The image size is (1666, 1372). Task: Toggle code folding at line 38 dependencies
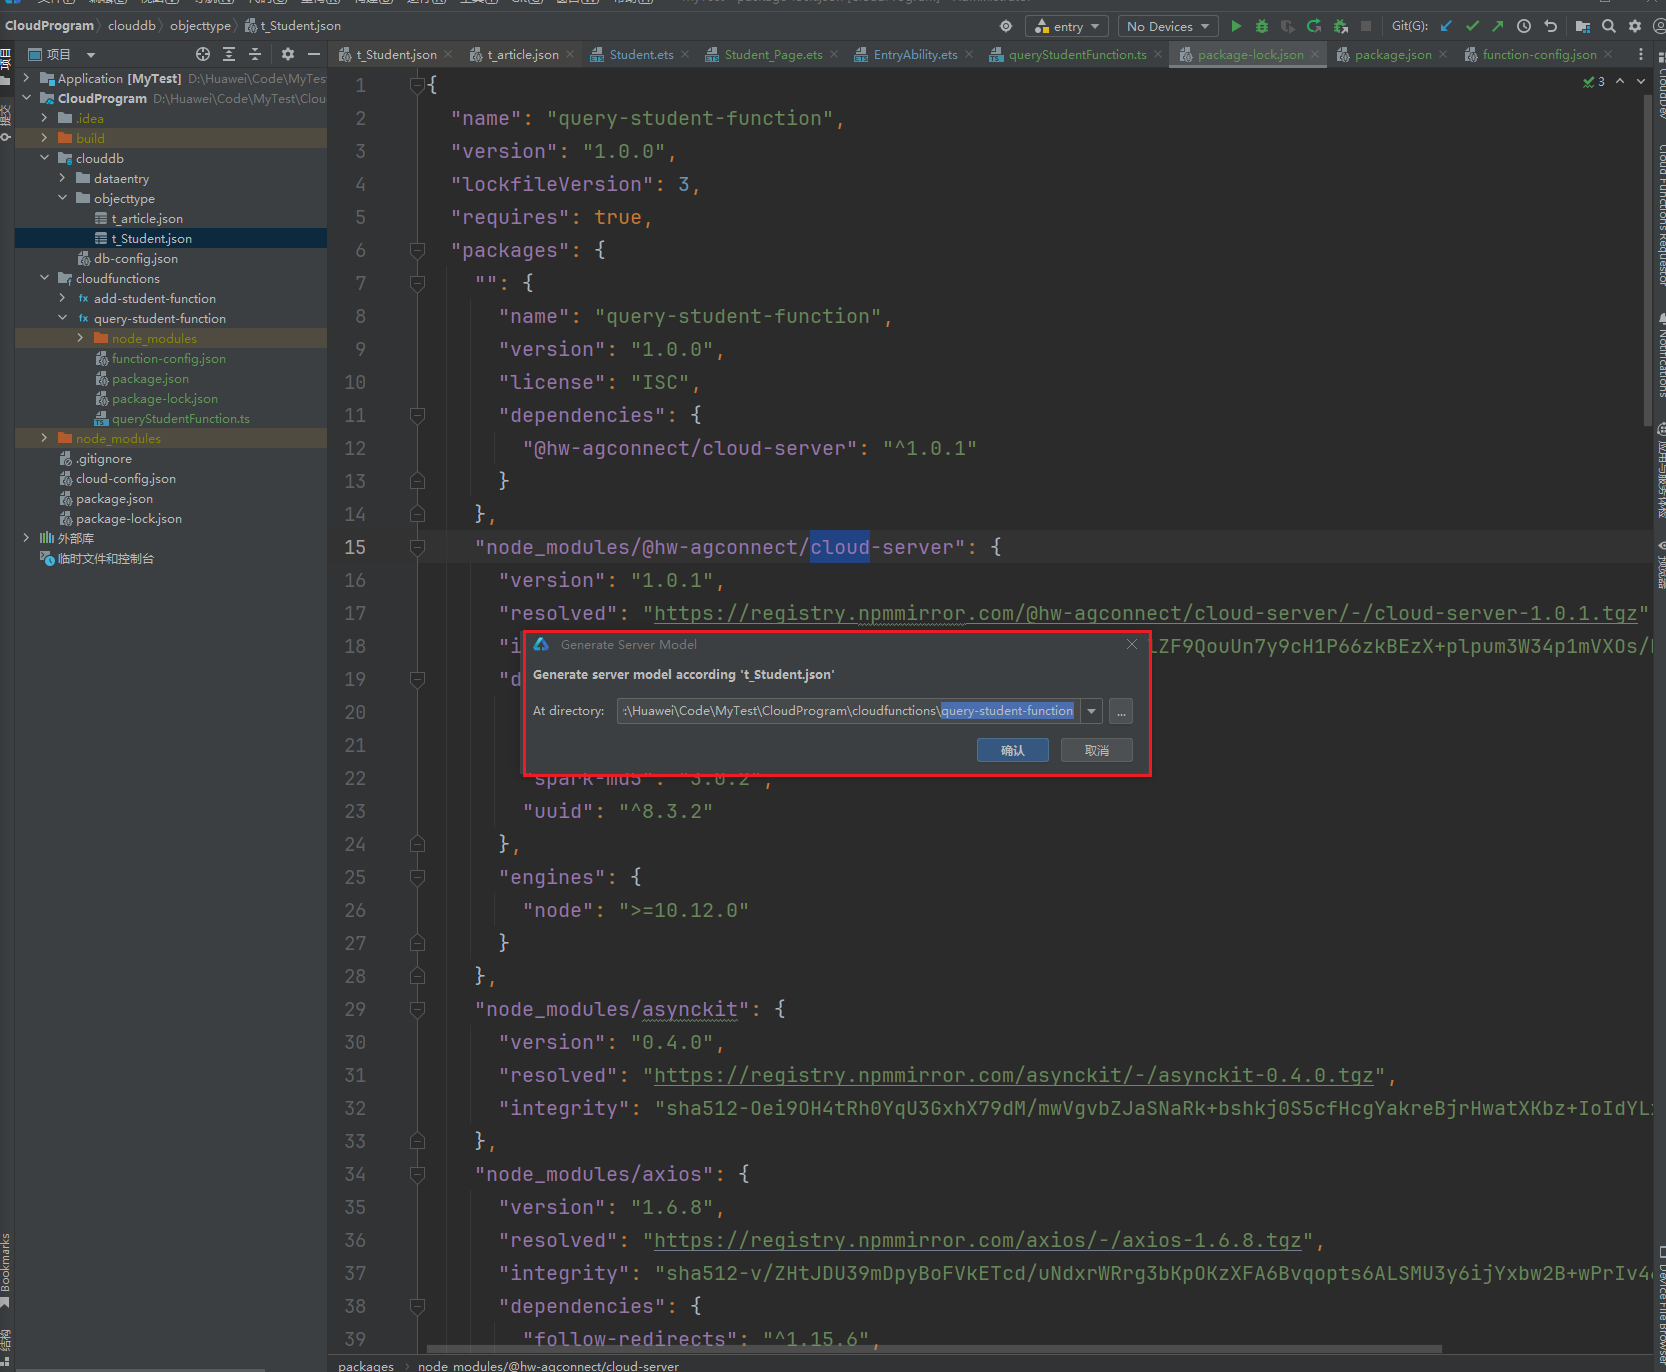tap(417, 1306)
